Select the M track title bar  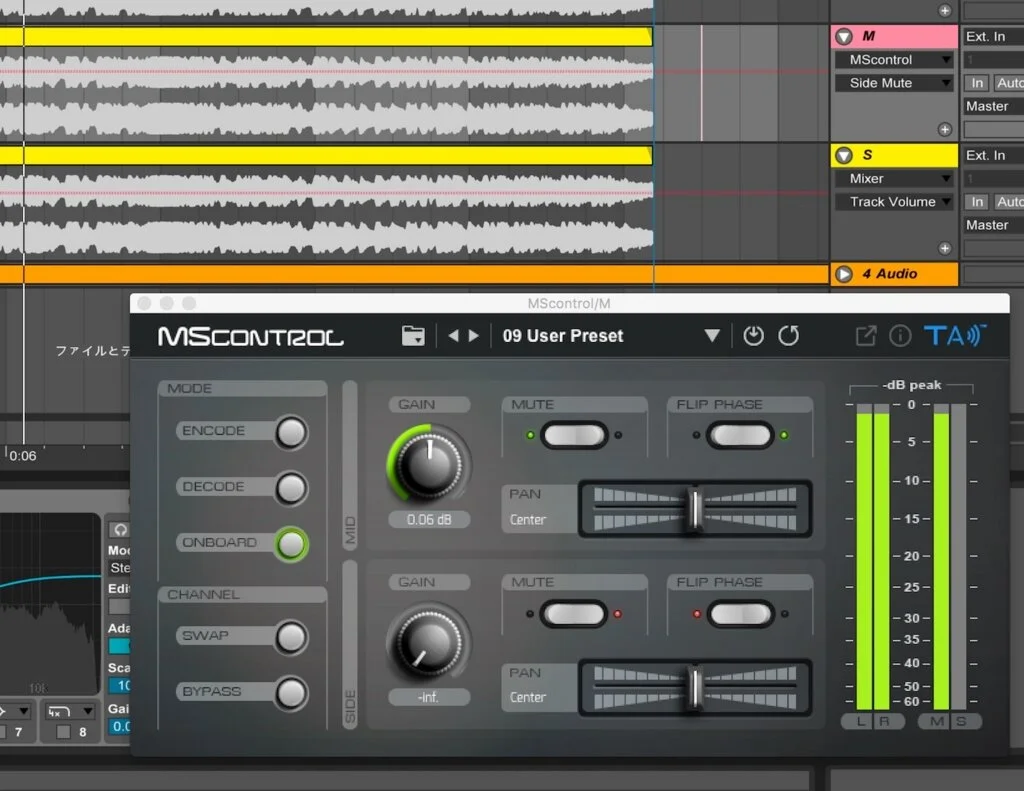point(894,37)
